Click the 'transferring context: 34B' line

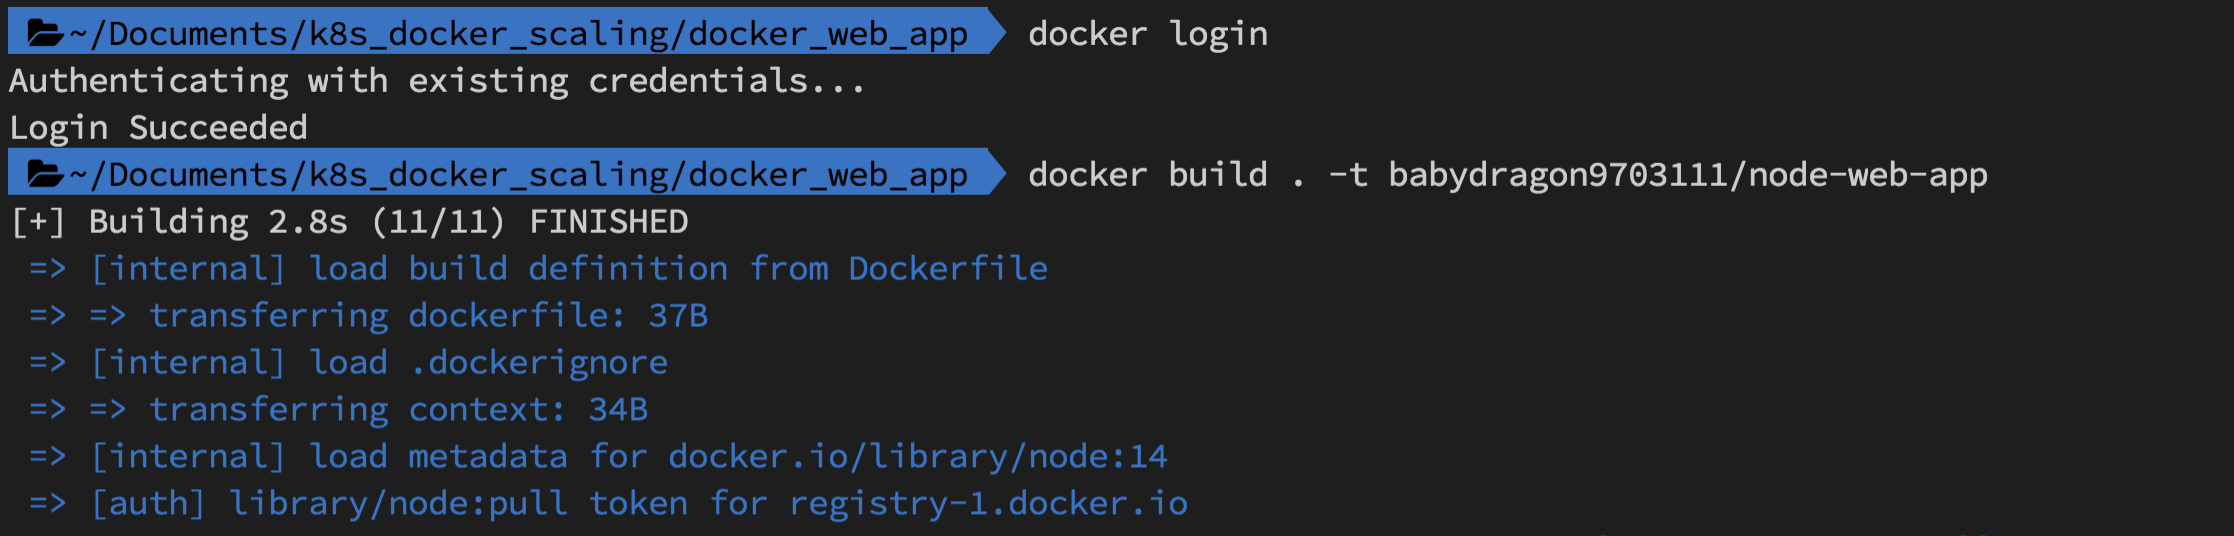338,410
